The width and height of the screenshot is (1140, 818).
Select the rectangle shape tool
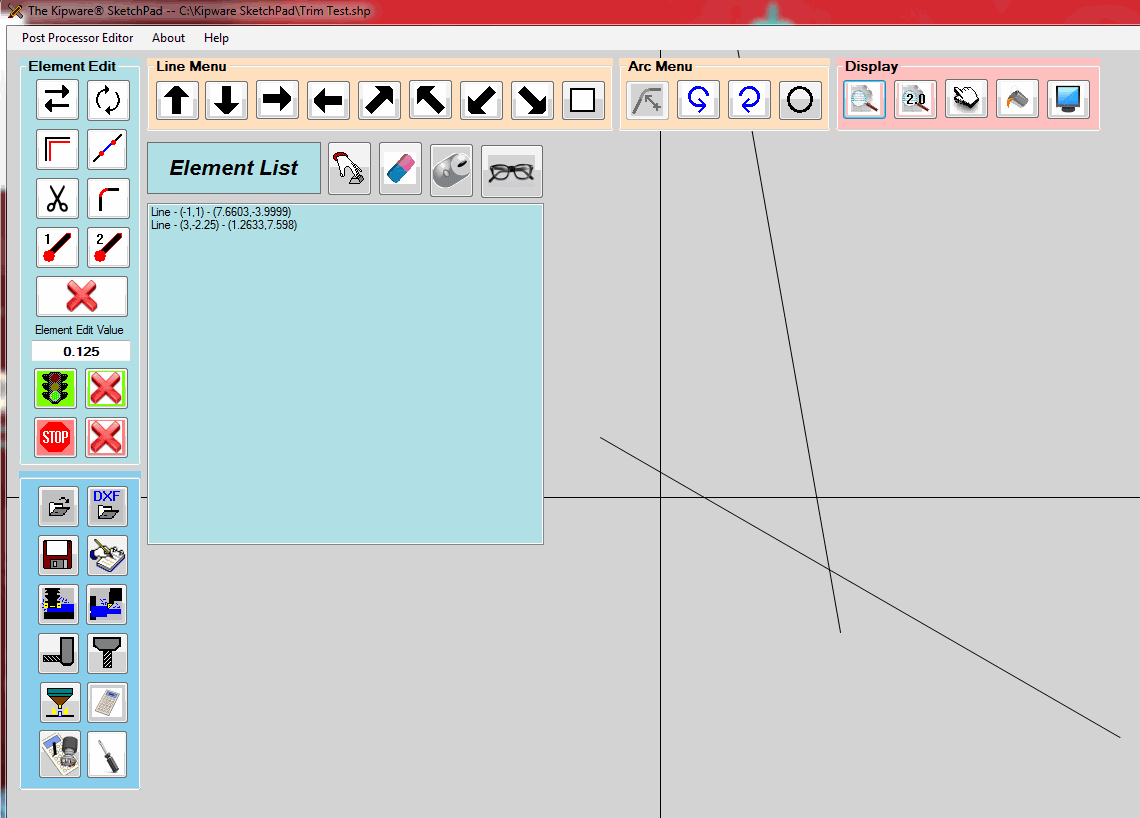[x=582, y=100]
